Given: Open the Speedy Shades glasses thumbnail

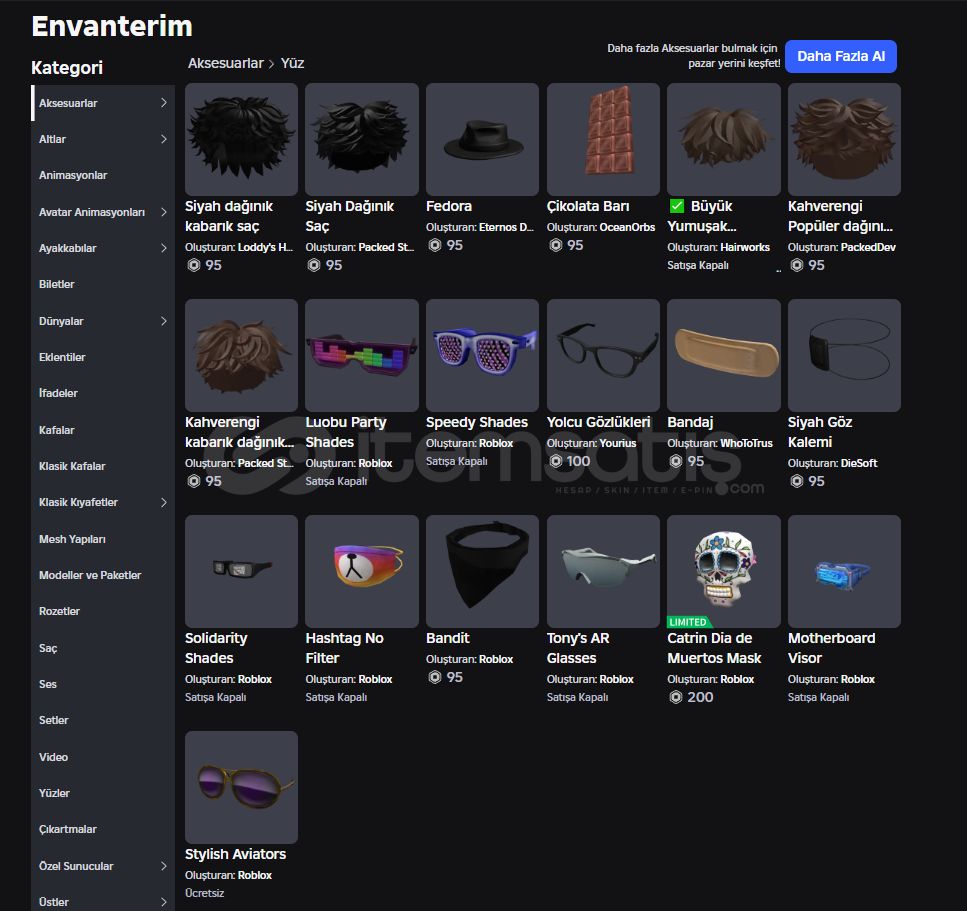Looking at the screenshot, I should pyautogui.click(x=482, y=355).
